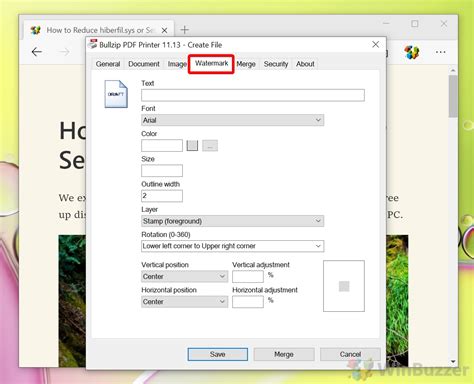Open a new browser tab with plus
This screenshot has height=384, width=474.
pos(184,30)
